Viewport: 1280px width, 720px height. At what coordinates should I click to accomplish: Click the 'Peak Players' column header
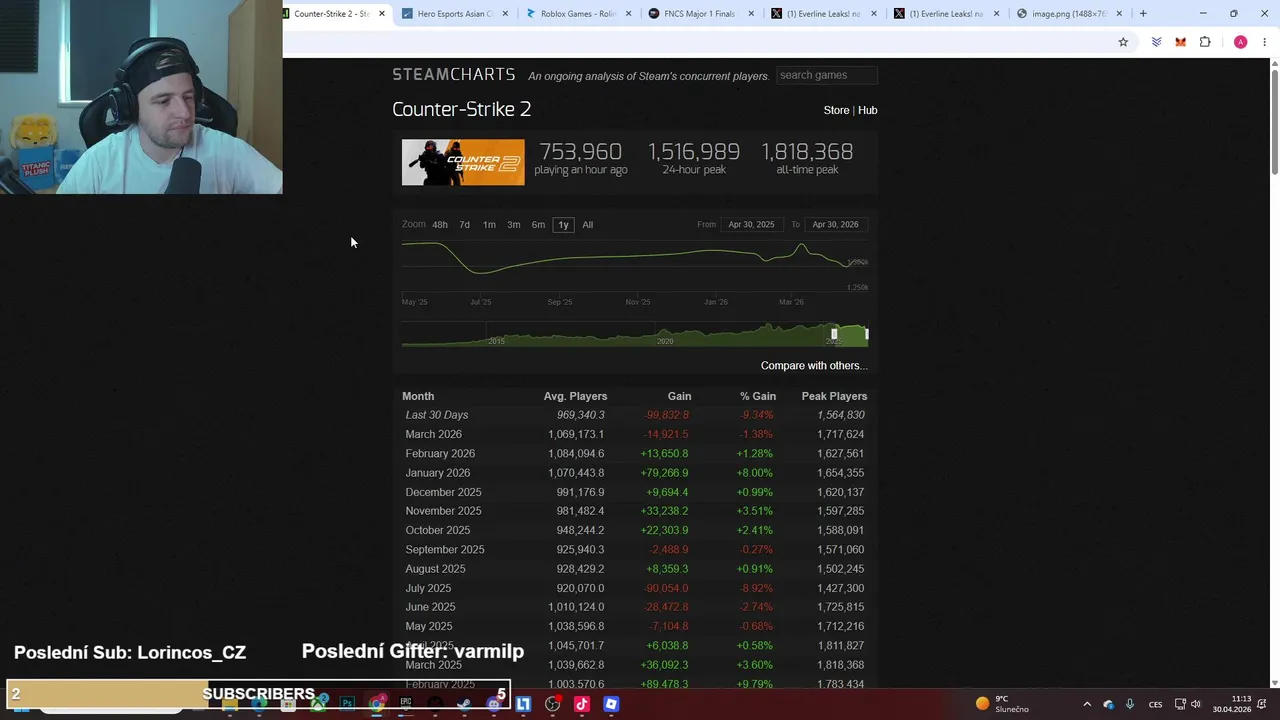pos(834,397)
